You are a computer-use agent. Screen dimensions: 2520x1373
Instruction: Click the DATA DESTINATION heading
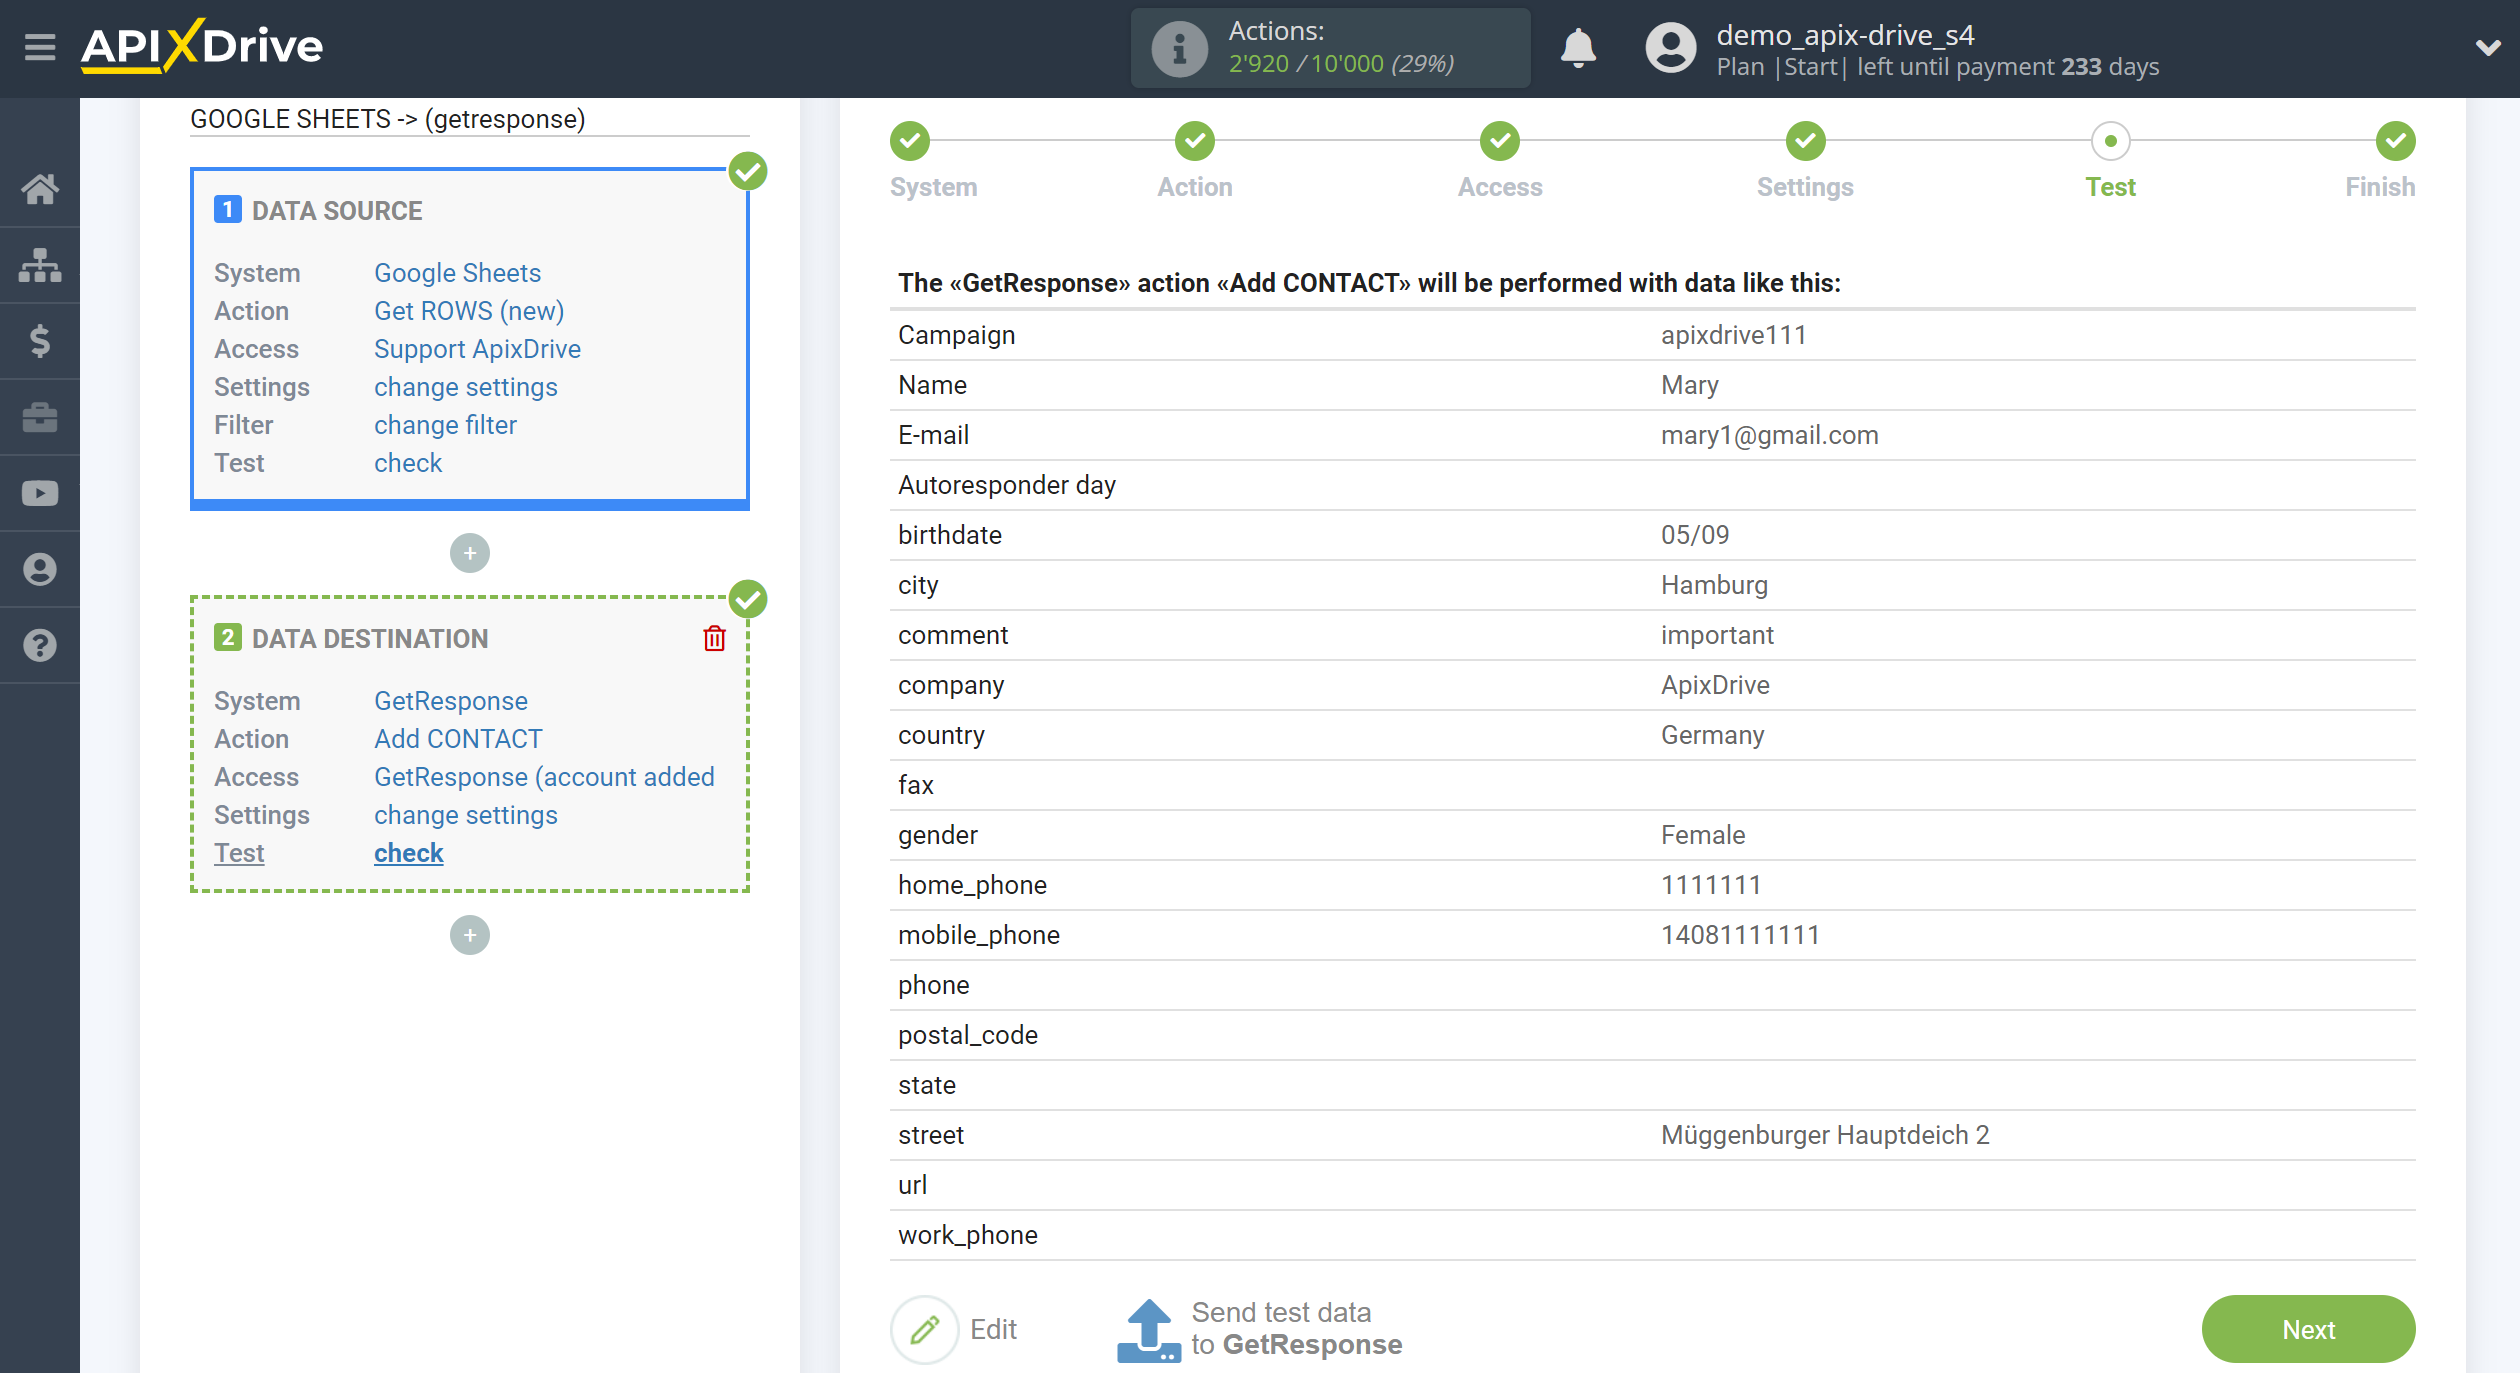click(x=370, y=639)
